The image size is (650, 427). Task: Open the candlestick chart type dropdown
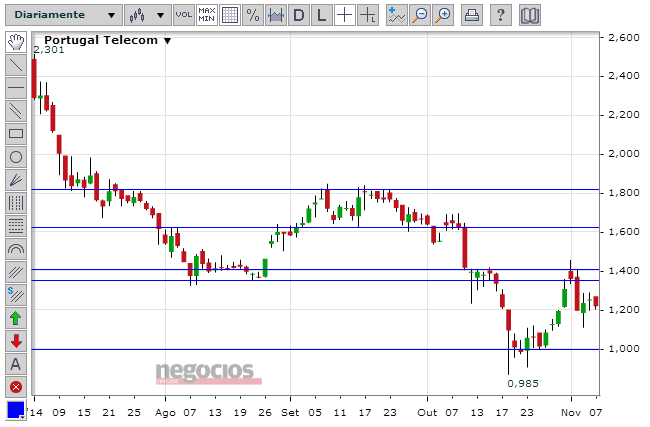coord(147,15)
